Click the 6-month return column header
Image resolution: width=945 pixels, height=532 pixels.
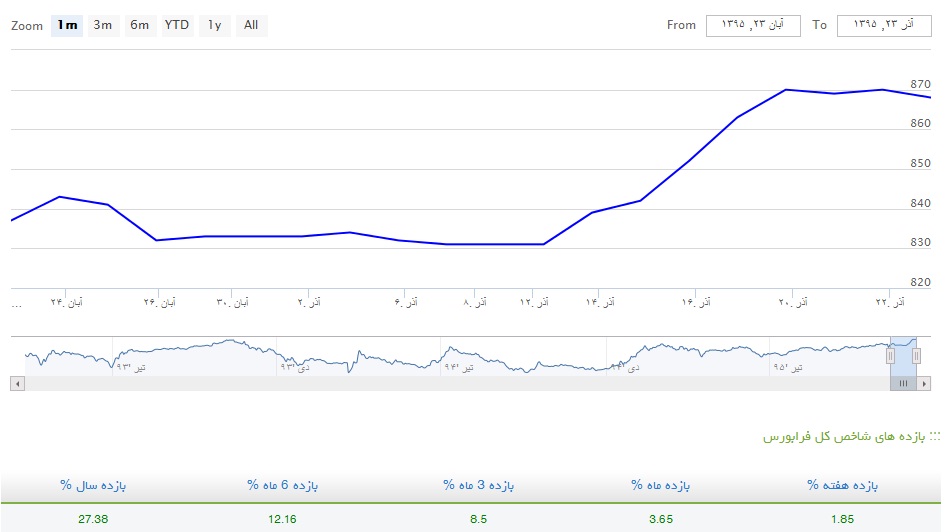[x=283, y=485]
